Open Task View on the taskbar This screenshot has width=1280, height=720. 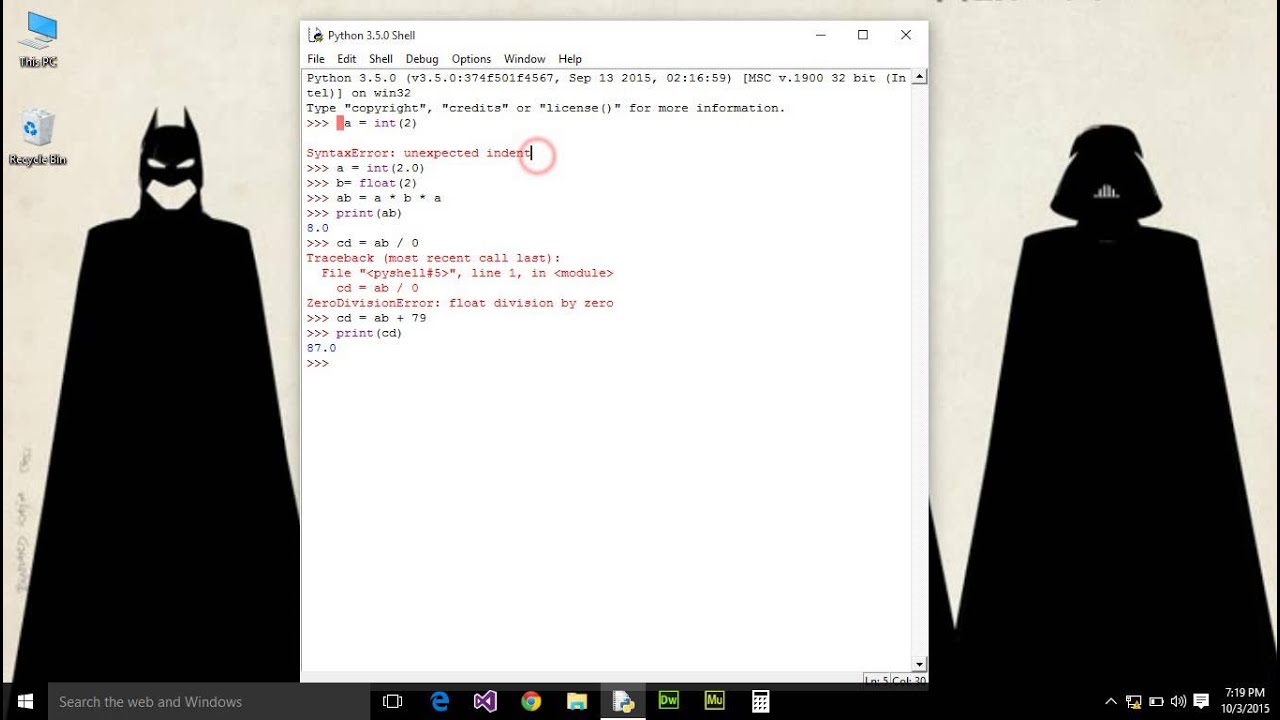[x=393, y=701]
